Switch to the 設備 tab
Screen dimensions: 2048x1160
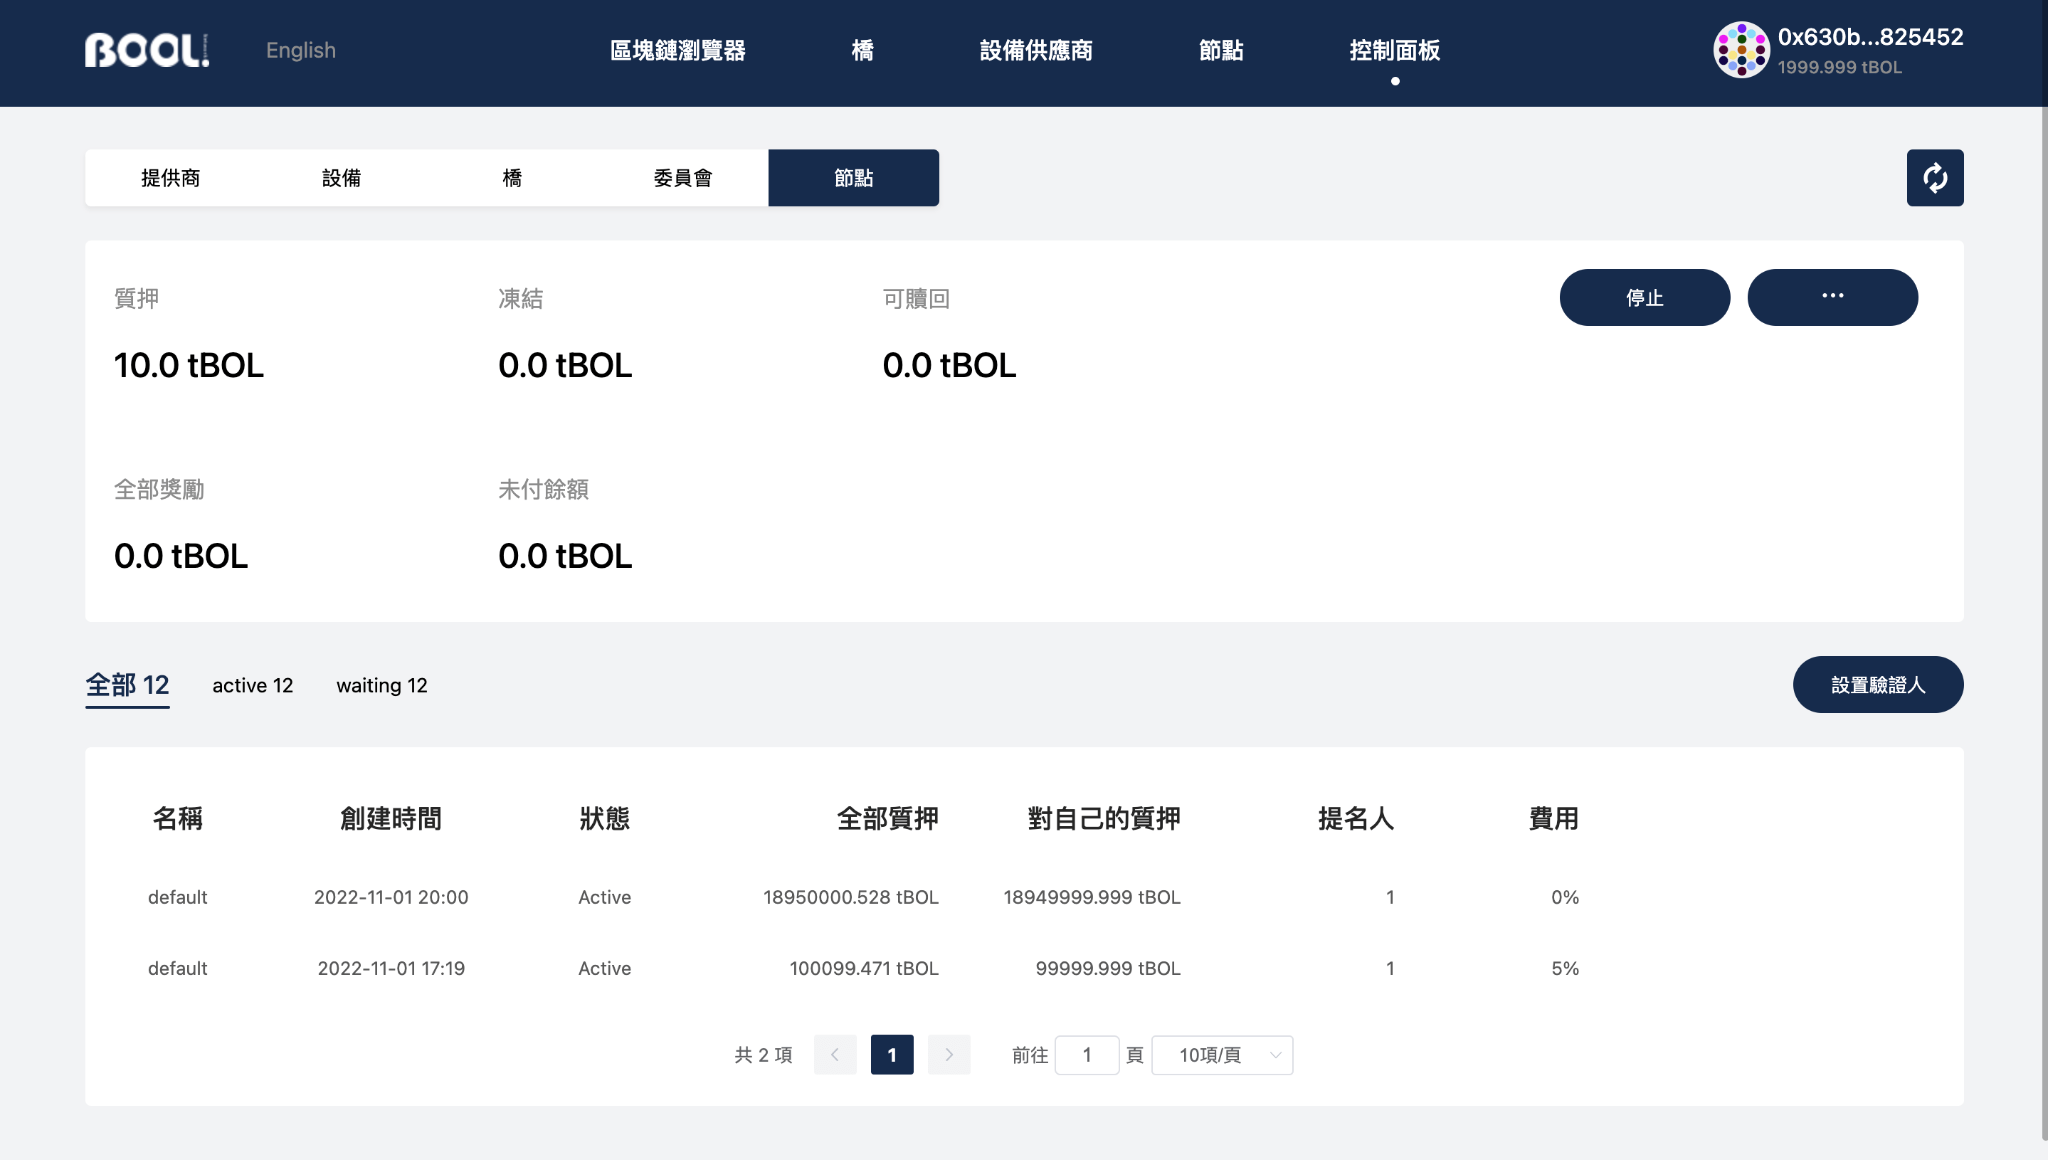pos(341,178)
